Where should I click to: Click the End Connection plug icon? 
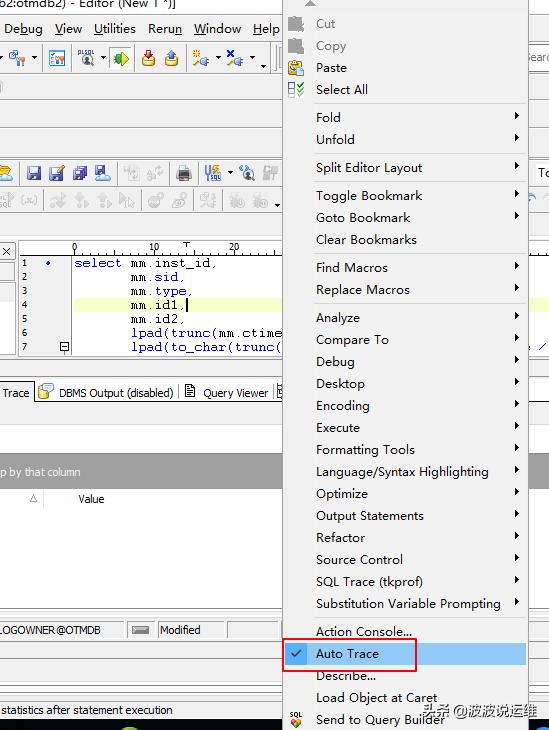pos(234,58)
